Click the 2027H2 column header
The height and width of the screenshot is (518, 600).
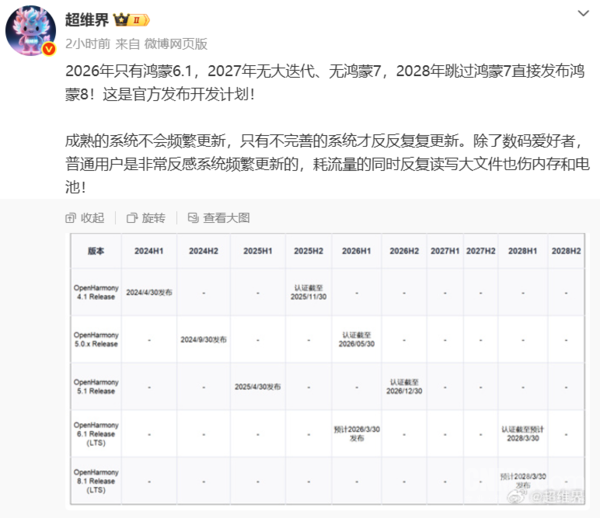(481, 251)
